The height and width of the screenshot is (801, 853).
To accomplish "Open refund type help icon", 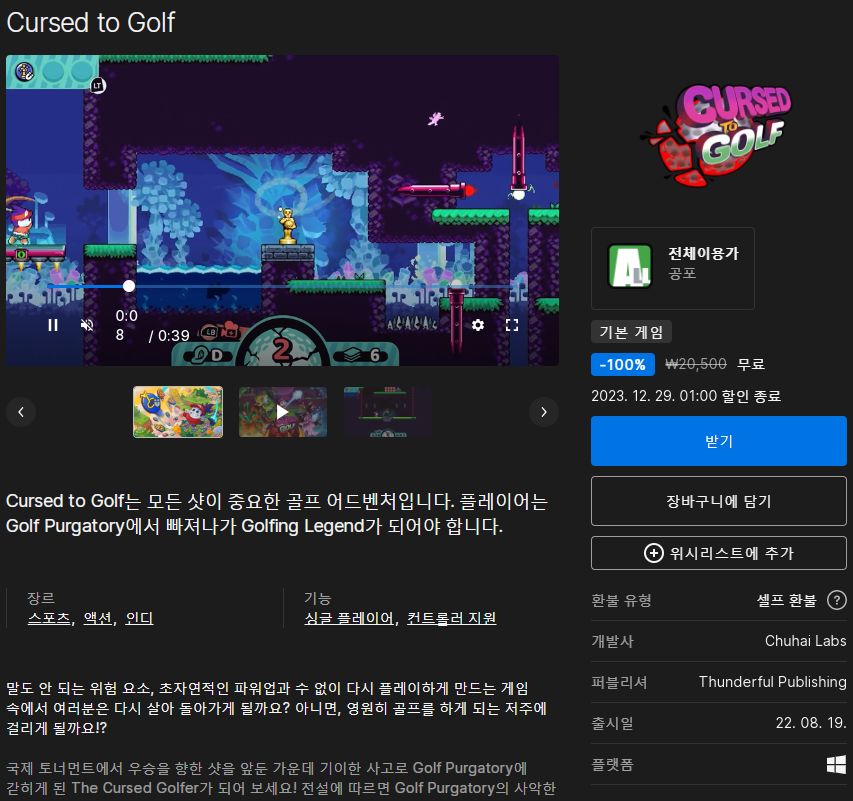I will [x=836, y=600].
